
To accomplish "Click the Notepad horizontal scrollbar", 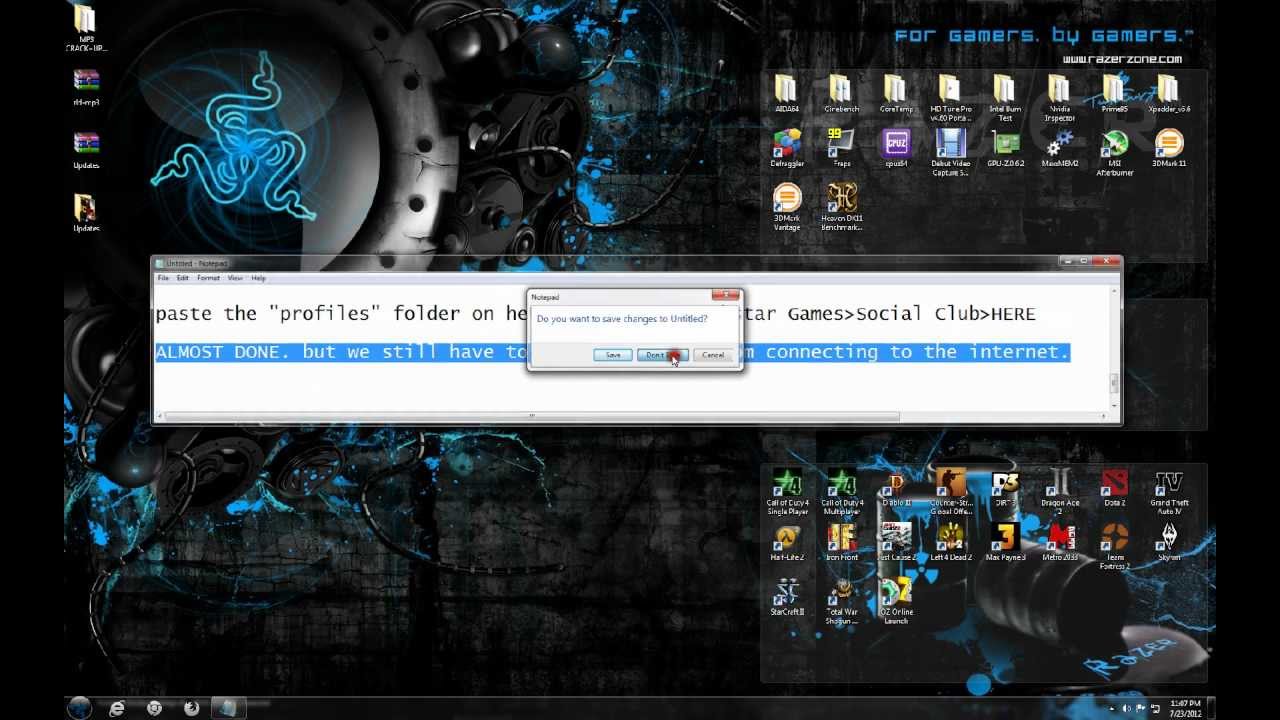I will click(x=532, y=416).
